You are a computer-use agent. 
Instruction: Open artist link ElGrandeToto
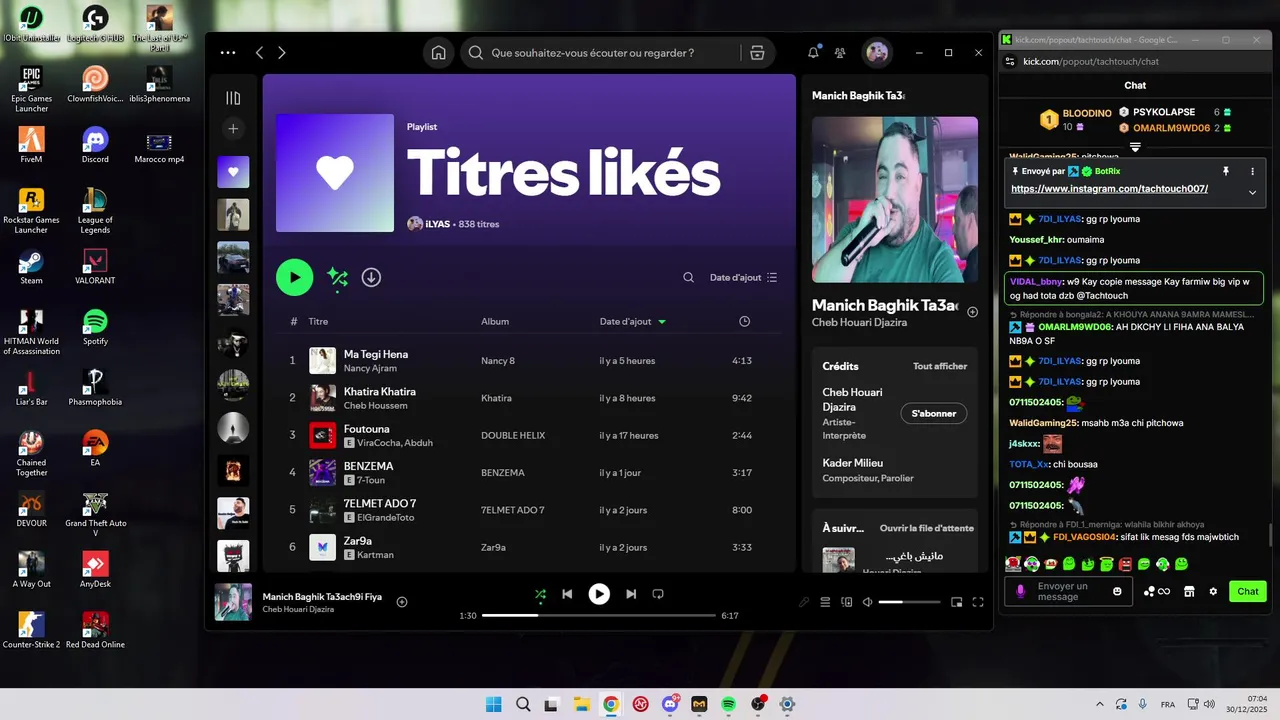point(386,517)
